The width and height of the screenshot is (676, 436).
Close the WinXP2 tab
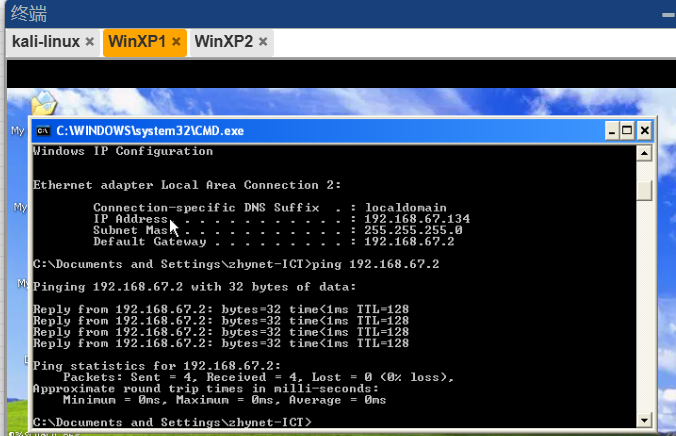tap(263, 42)
